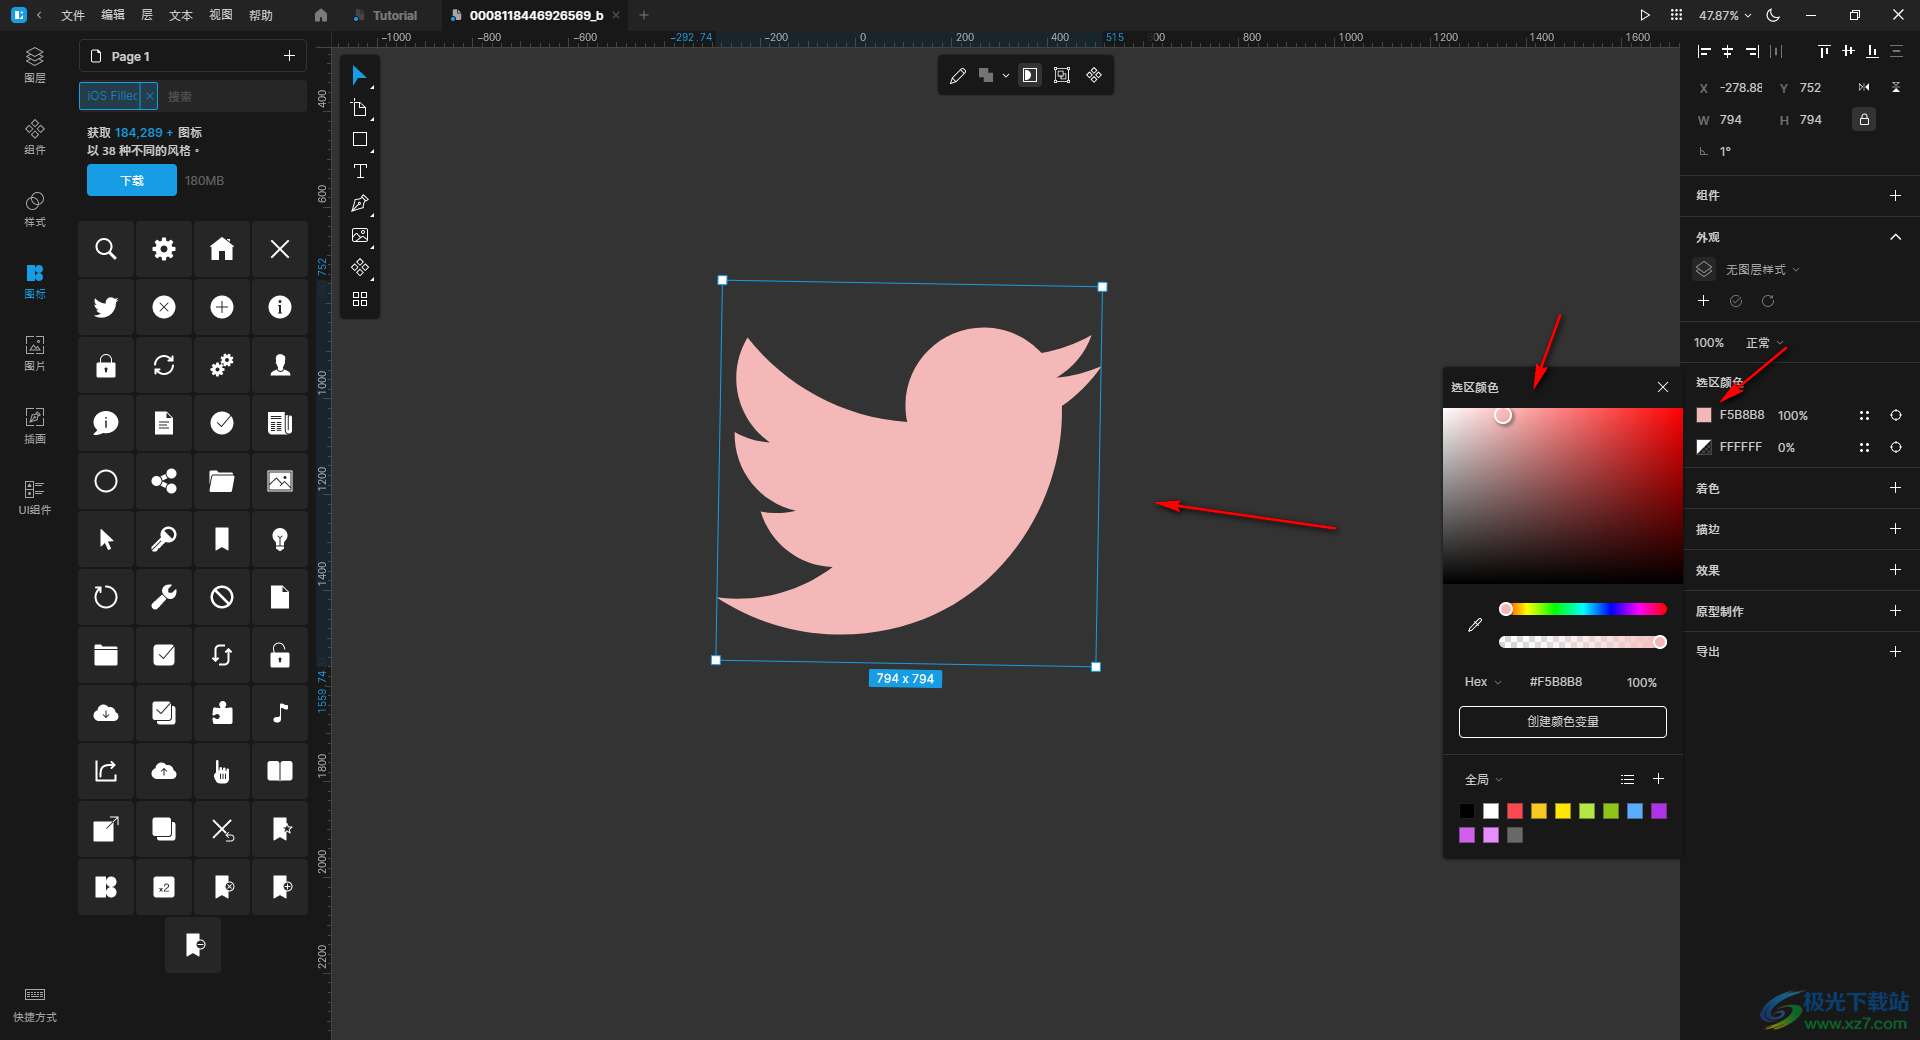Click the F5B8B8 selection color swatch

[1704, 415]
